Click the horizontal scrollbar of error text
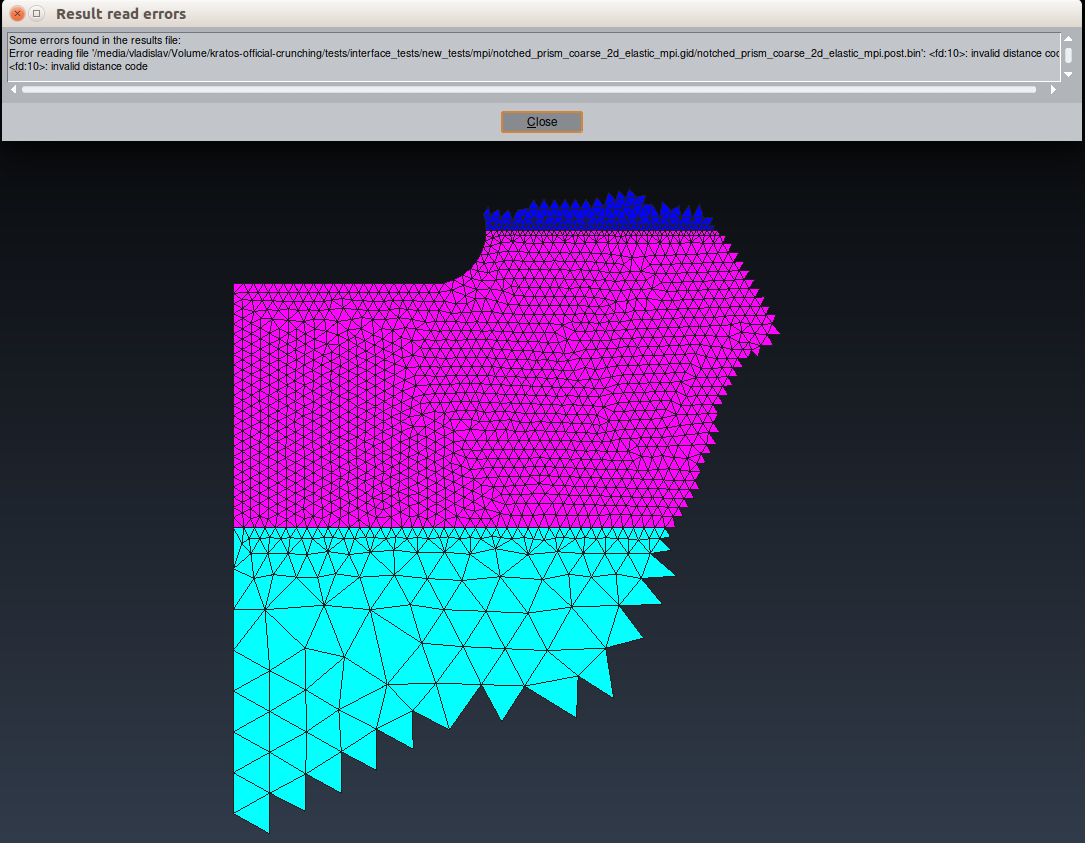 click(529, 89)
